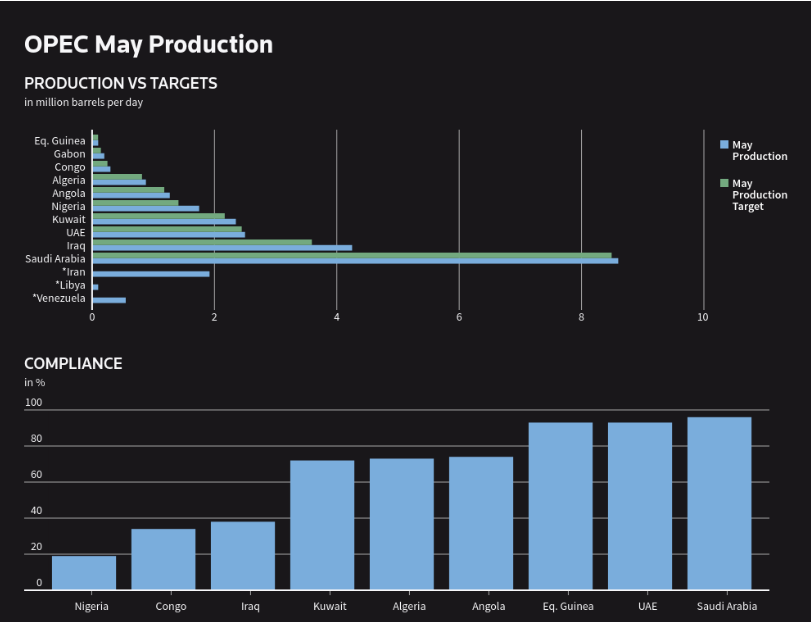Select the Nigeria compliance bar
811x622 pixels.
point(84,573)
